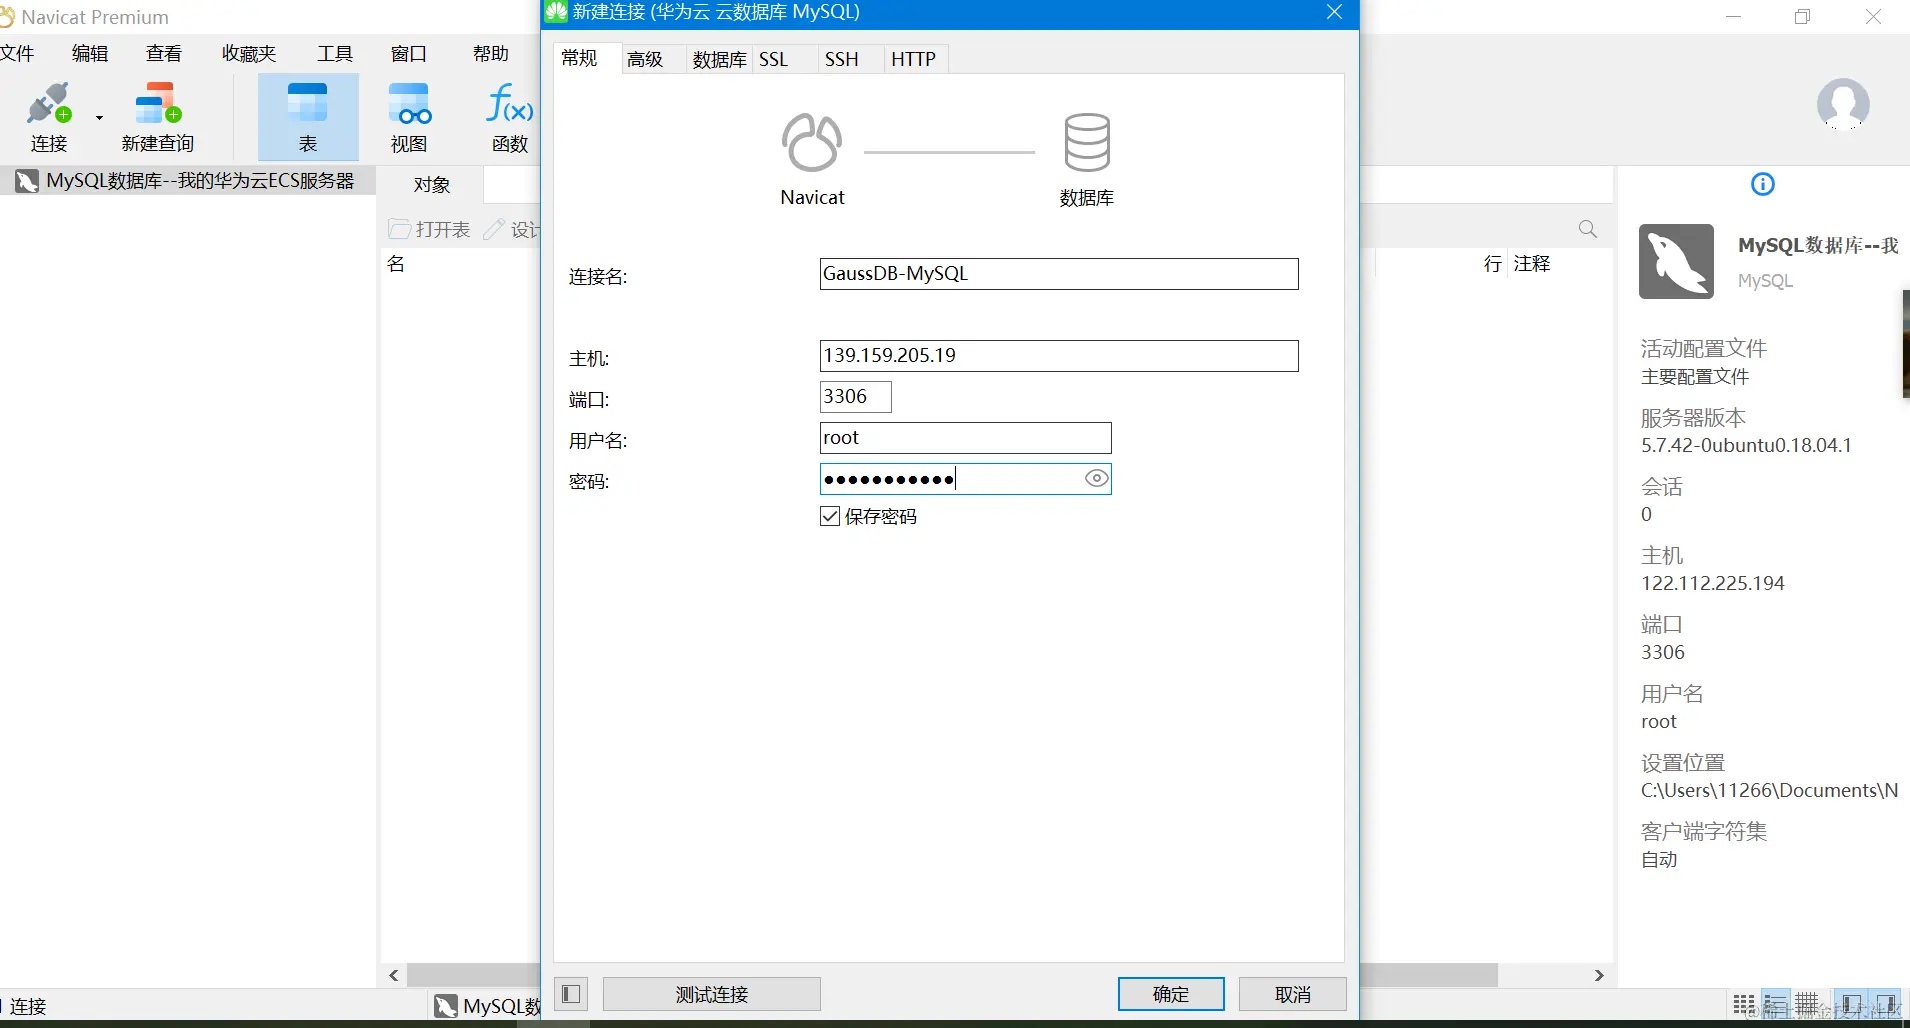Click the host value 122.112.225.194
This screenshot has width=1910, height=1028.
click(x=1712, y=583)
